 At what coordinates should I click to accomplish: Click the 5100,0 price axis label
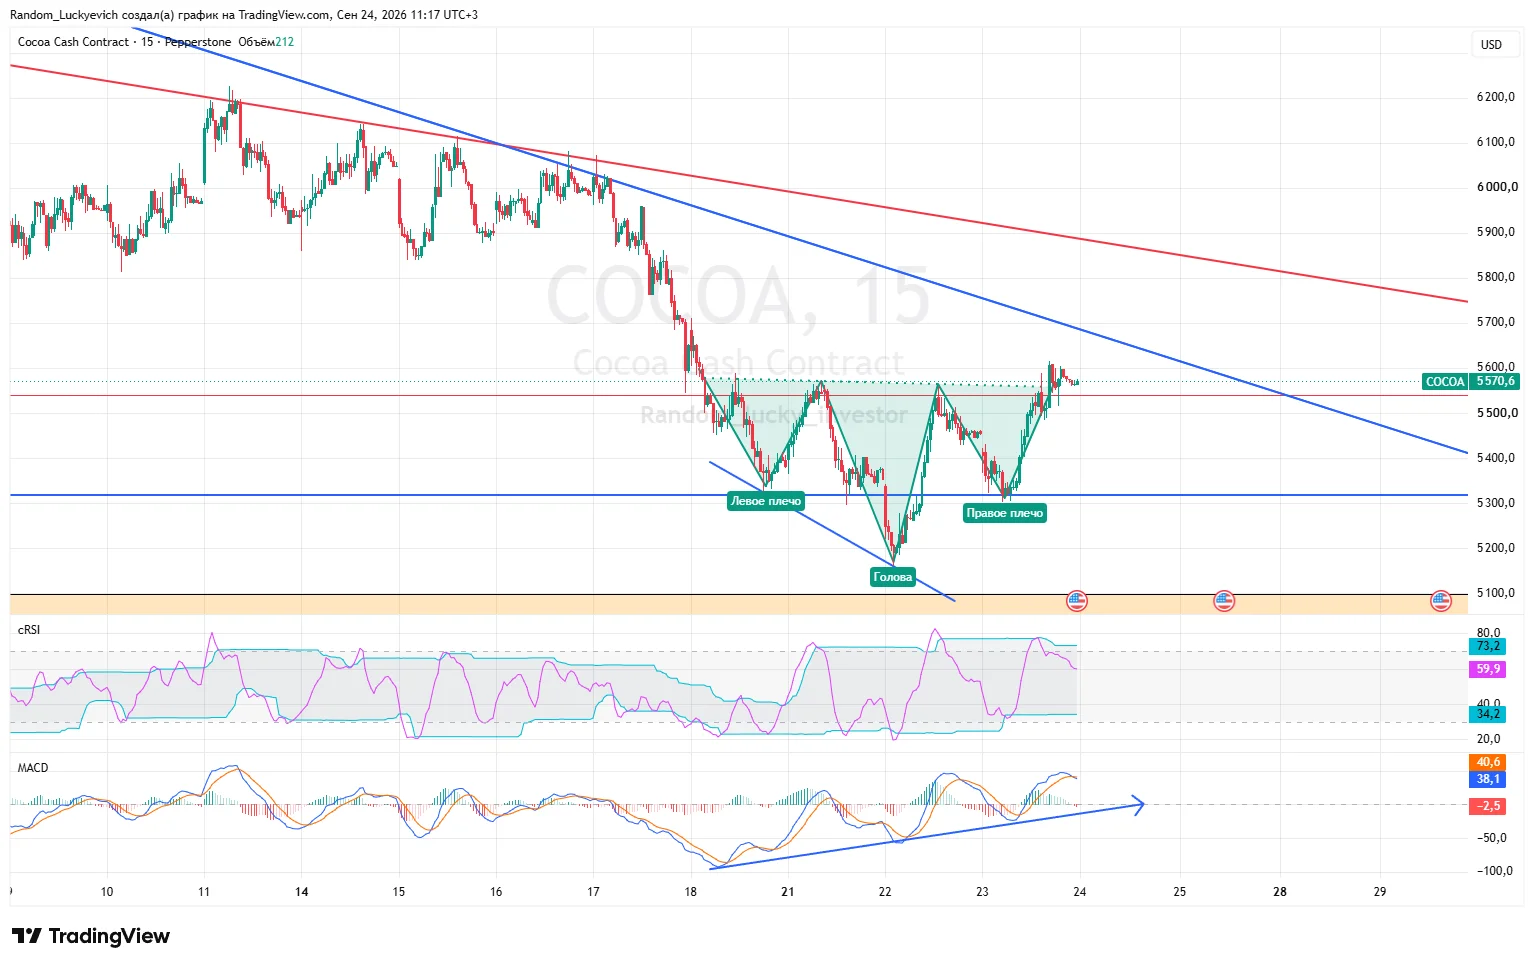[x=1496, y=593]
